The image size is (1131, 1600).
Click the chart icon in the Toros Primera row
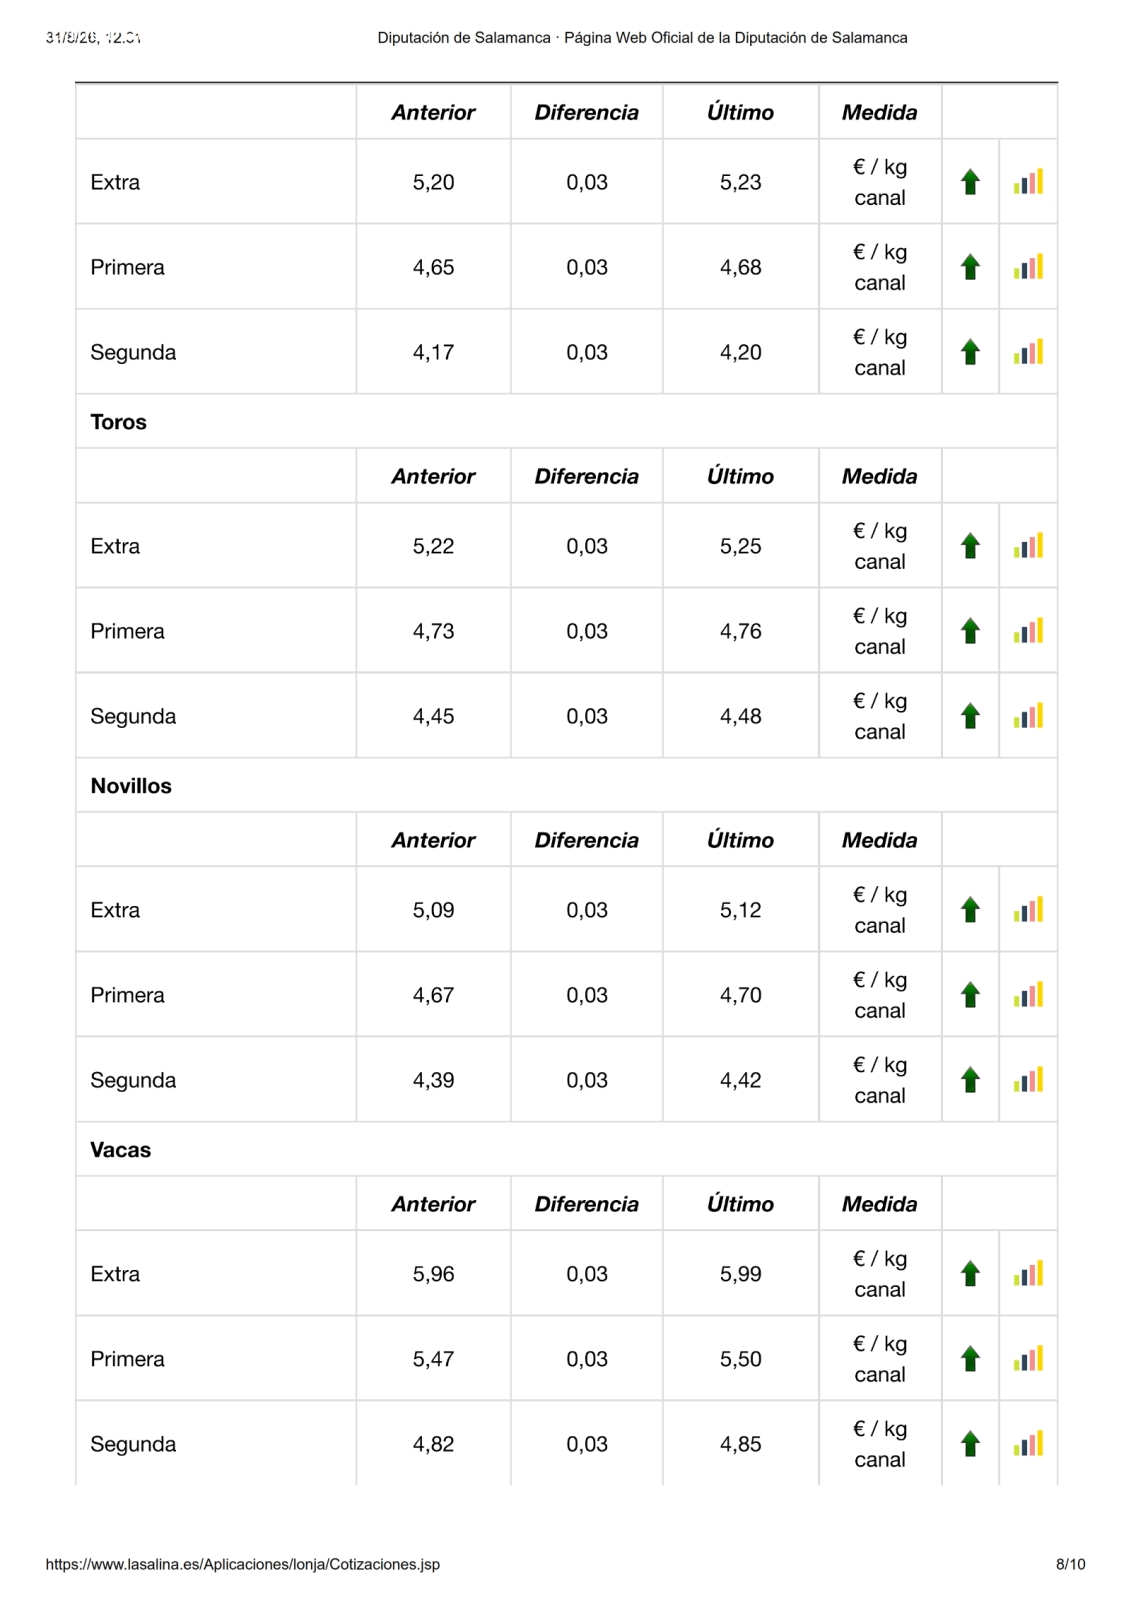(x=1028, y=631)
